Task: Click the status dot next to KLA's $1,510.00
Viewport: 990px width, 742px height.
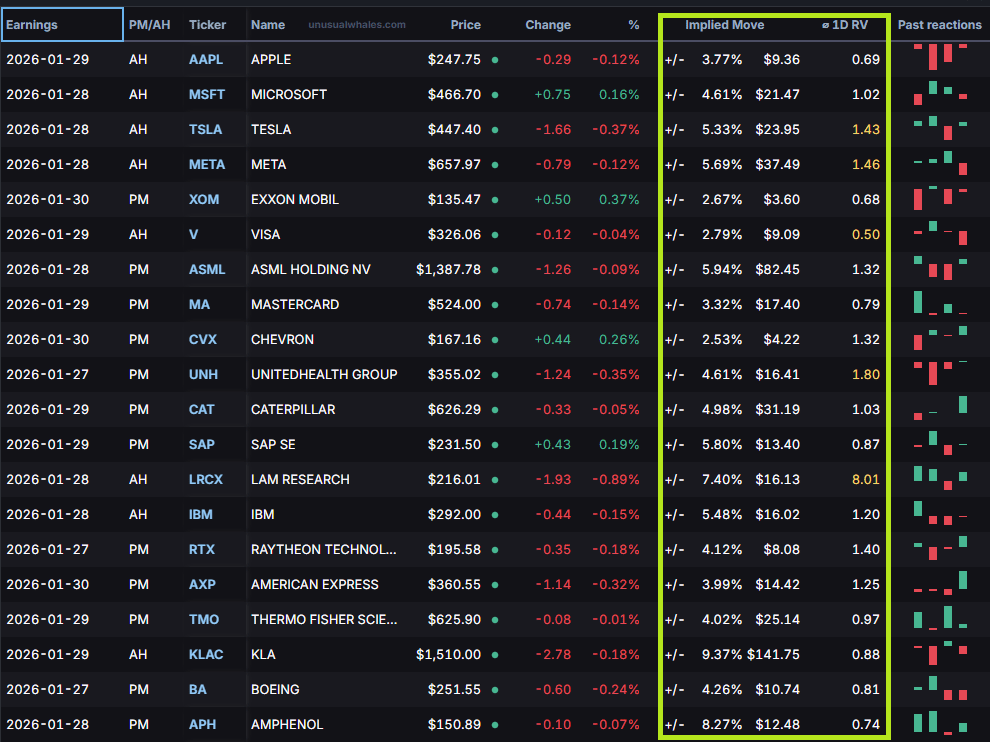Action: tap(495, 655)
